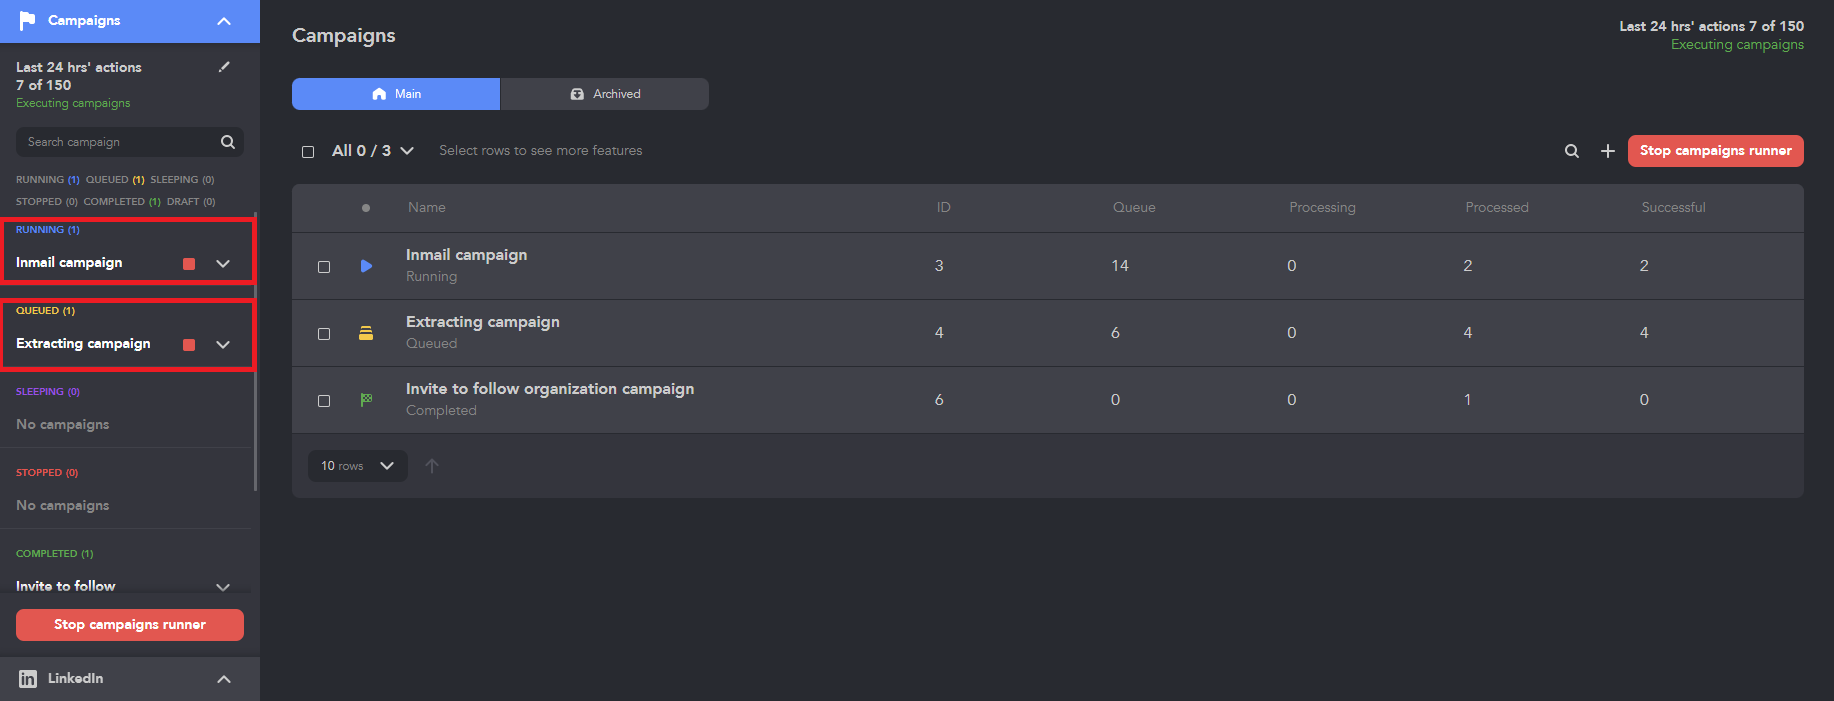
Task: Tick the Extracting campaign row checkbox
Action: point(324,334)
